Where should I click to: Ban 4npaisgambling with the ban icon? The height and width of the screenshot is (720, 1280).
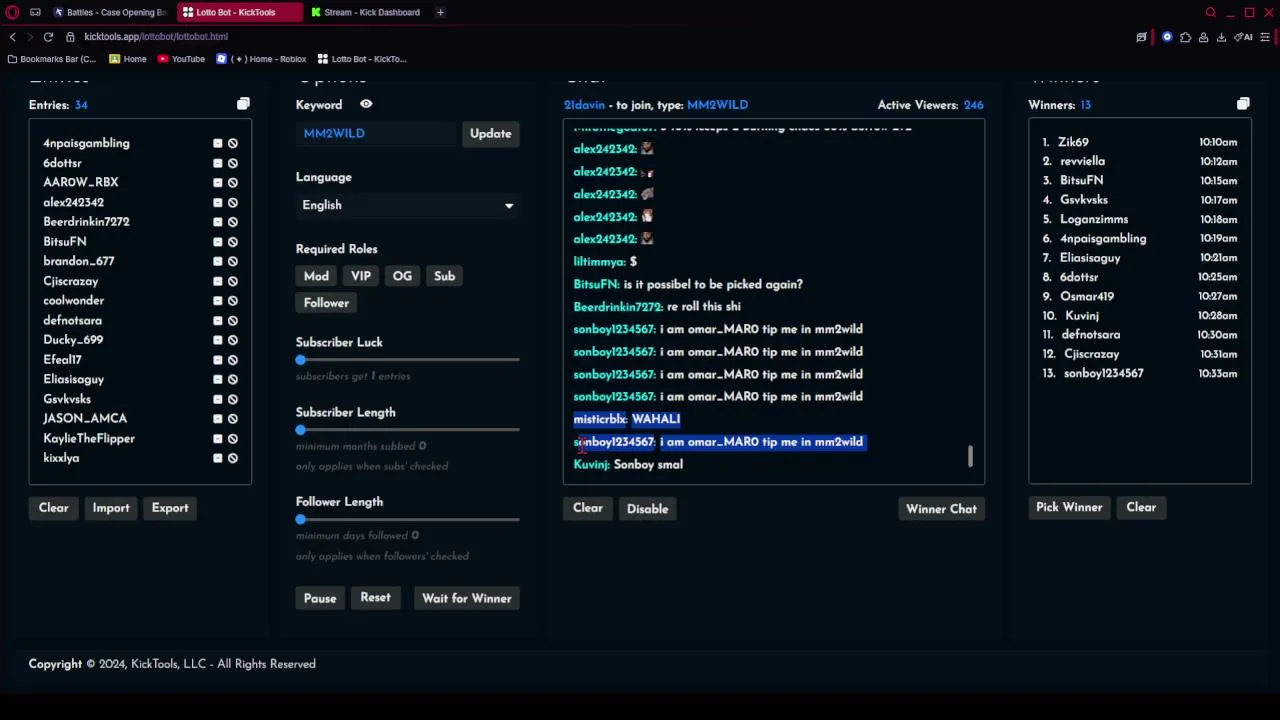pyautogui.click(x=233, y=143)
